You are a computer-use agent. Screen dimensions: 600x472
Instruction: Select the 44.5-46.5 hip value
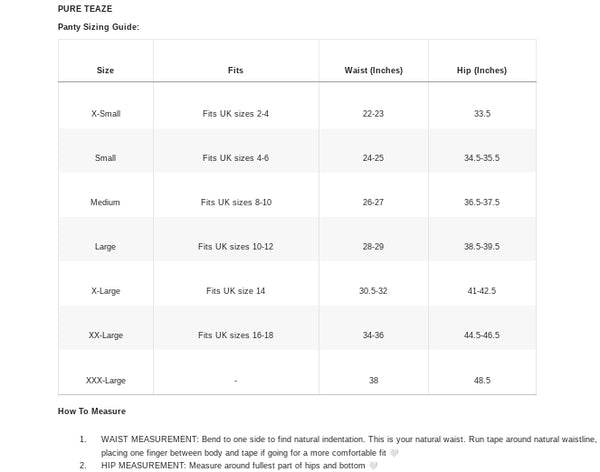[482, 335]
